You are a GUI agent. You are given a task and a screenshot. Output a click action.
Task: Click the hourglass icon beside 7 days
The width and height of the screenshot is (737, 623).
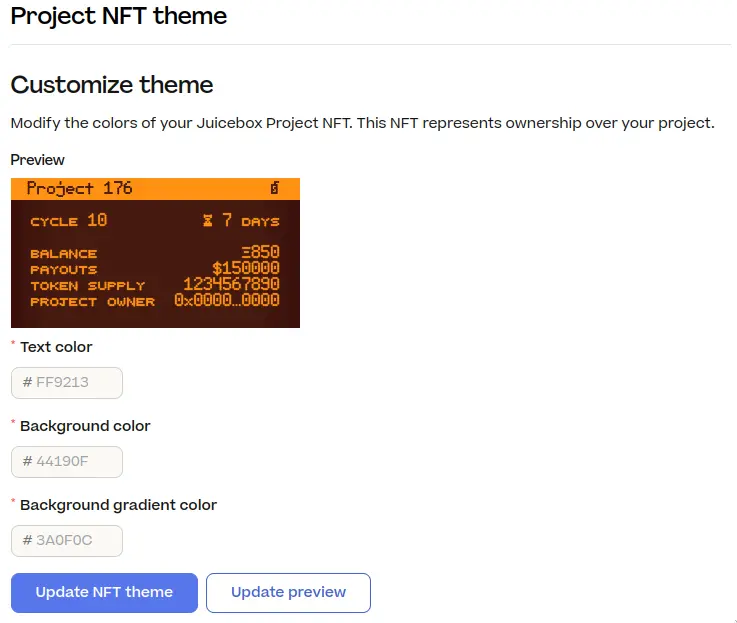[x=208, y=220]
